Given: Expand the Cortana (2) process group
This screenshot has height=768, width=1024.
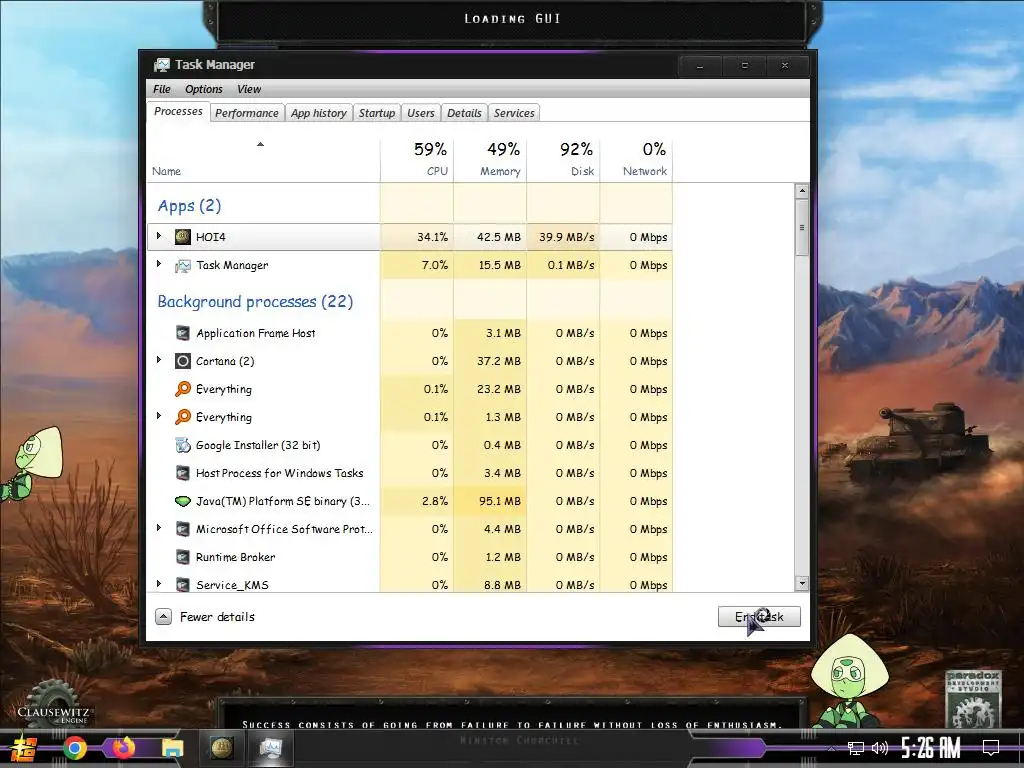Looking at the screenshot, I should pos(159,360).
